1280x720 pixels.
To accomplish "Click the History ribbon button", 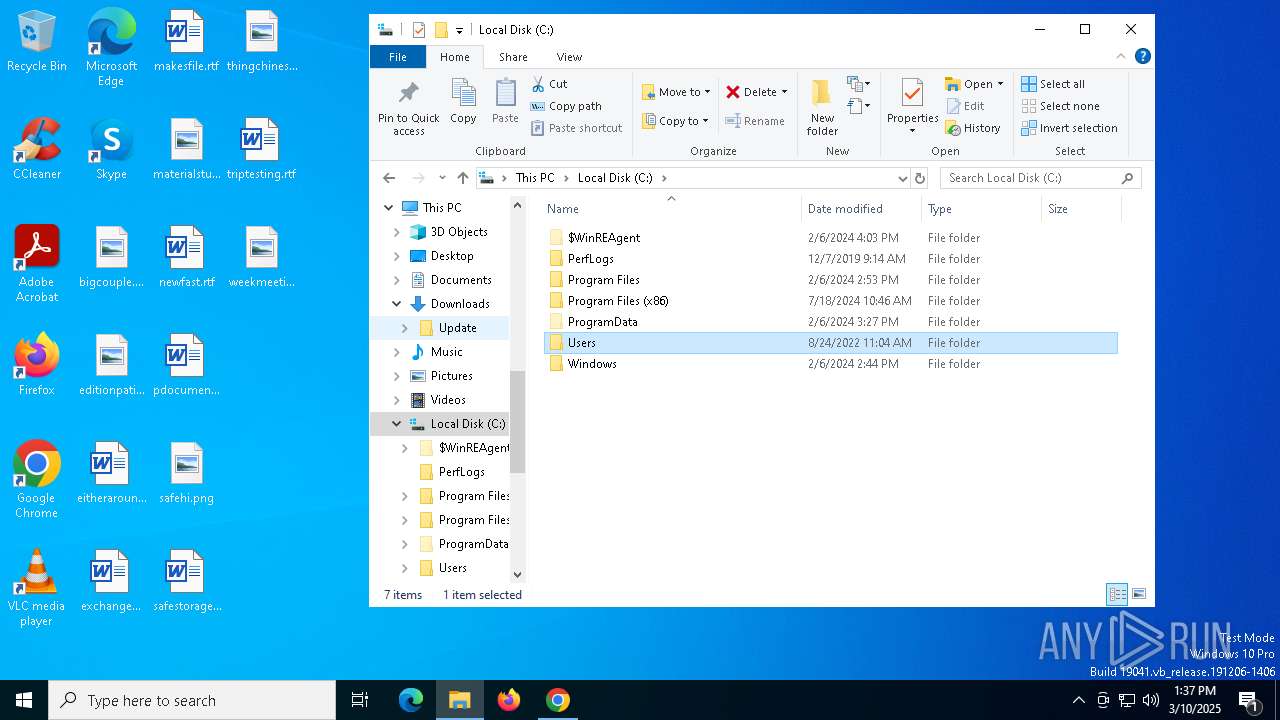I will click(x=972, y=128).
